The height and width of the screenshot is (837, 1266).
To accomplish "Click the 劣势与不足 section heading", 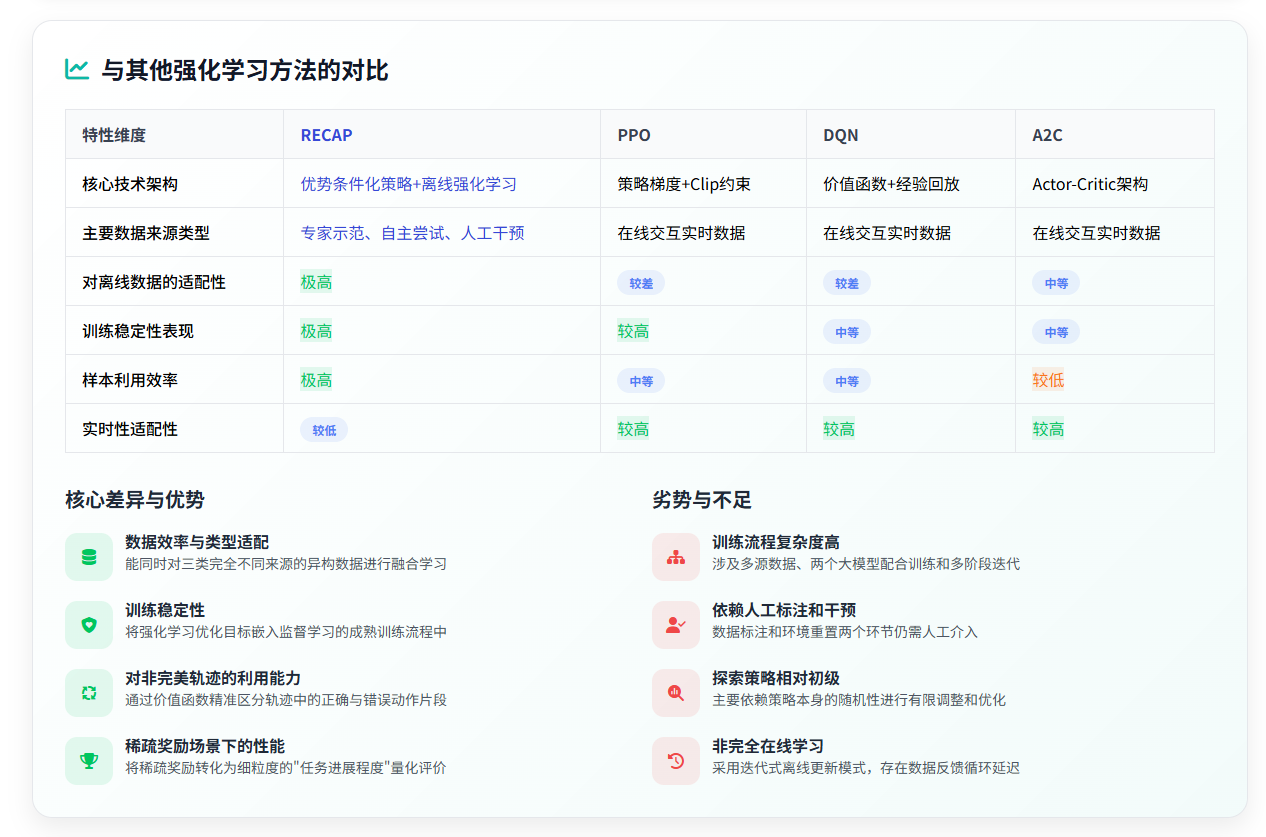I will 702,499.
